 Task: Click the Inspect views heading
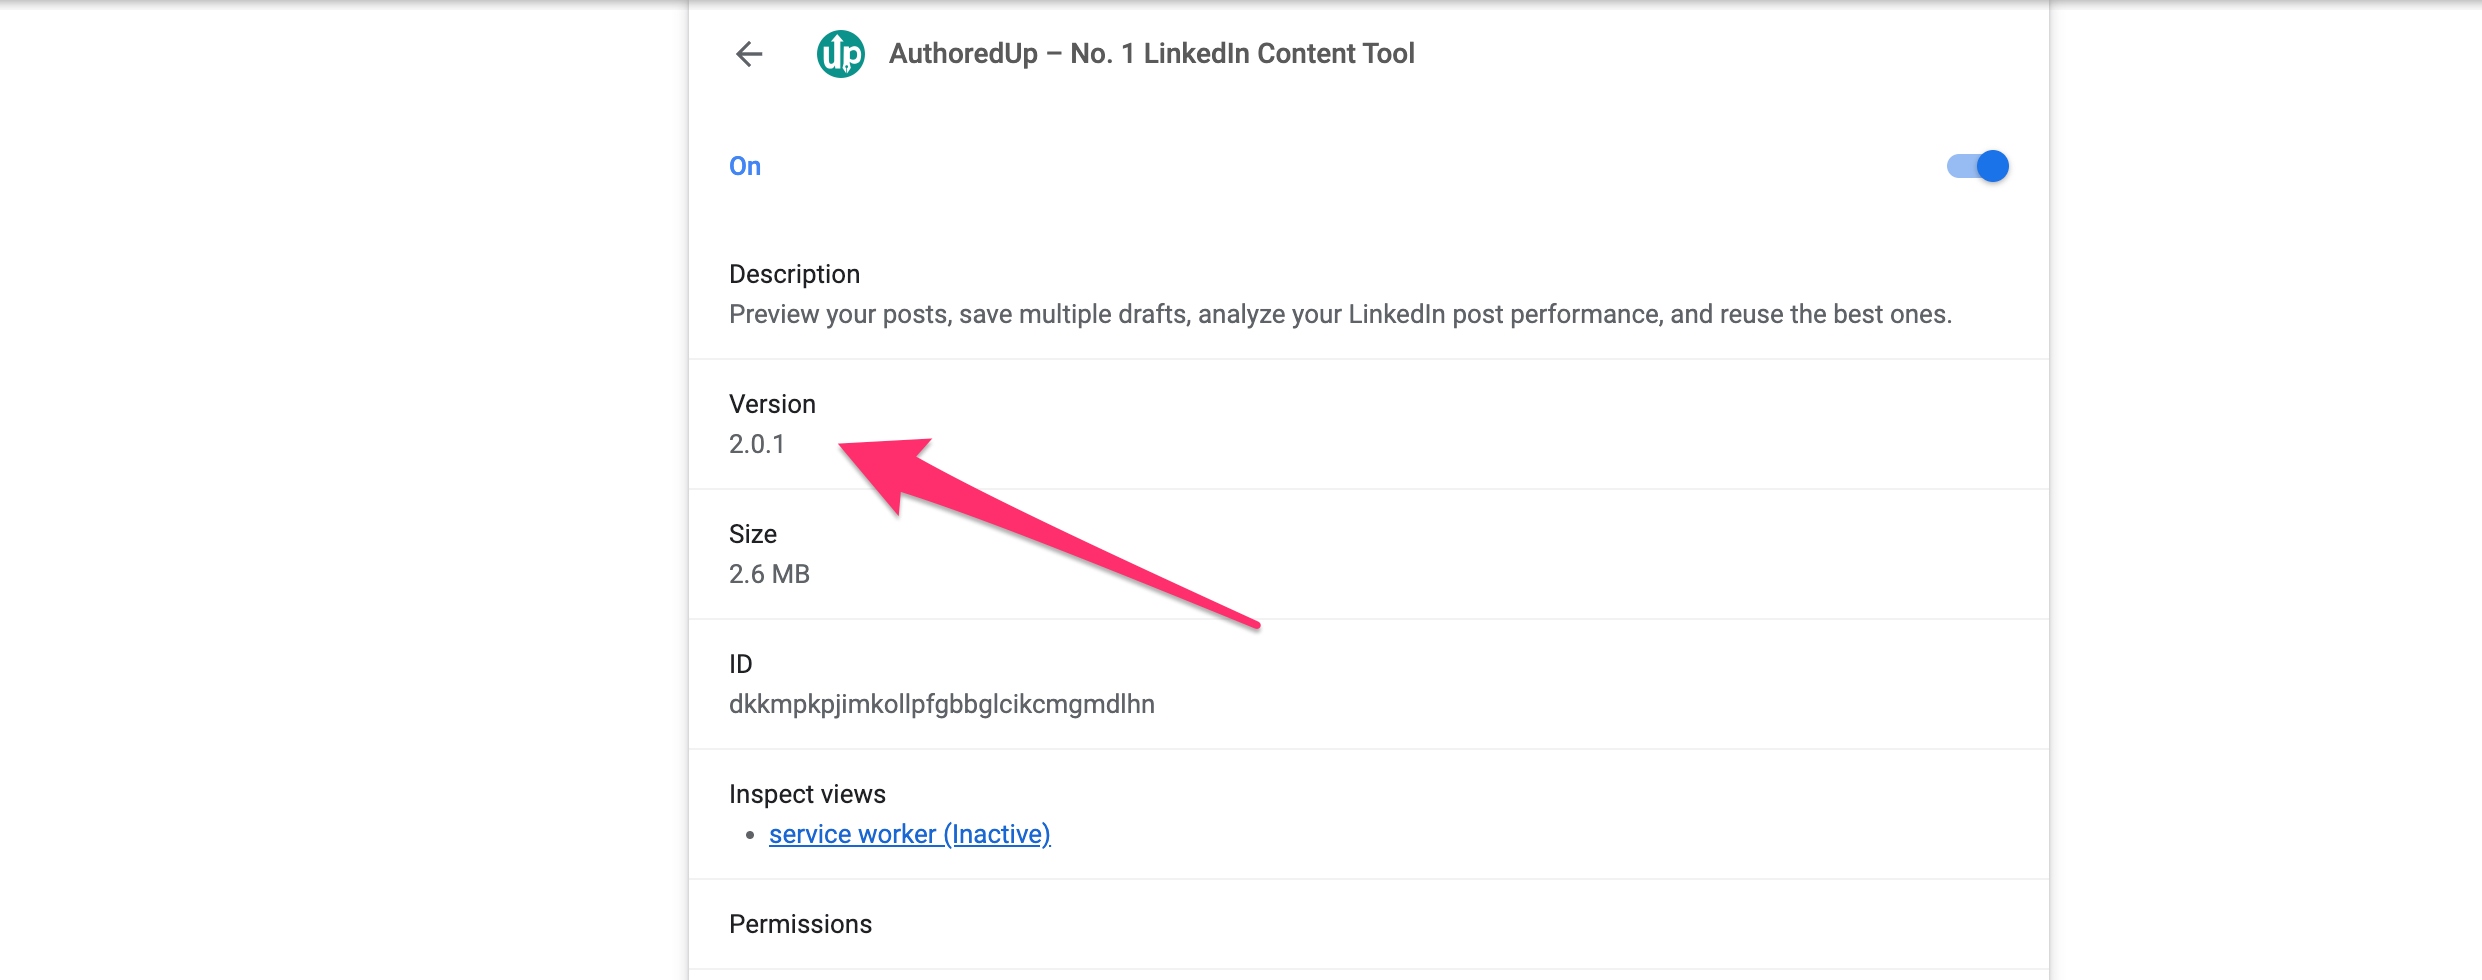click(807, 794)
